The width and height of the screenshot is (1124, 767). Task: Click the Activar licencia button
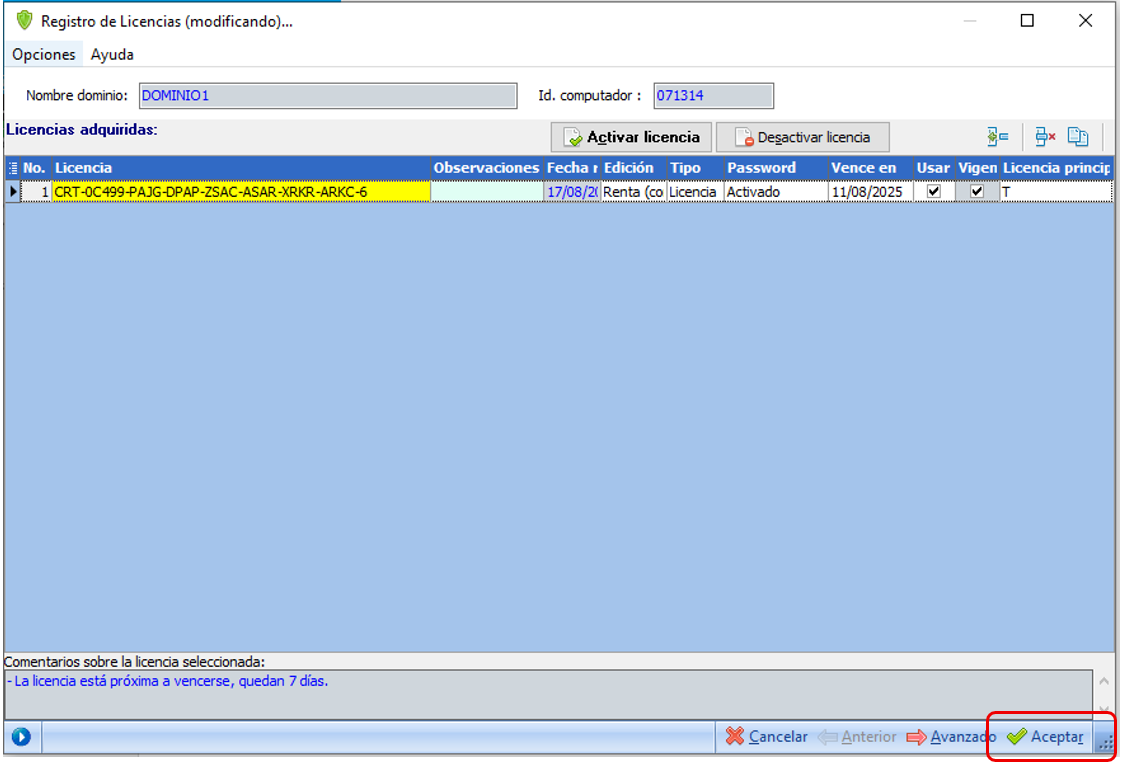pyautogui.click(x=631, y=137)
